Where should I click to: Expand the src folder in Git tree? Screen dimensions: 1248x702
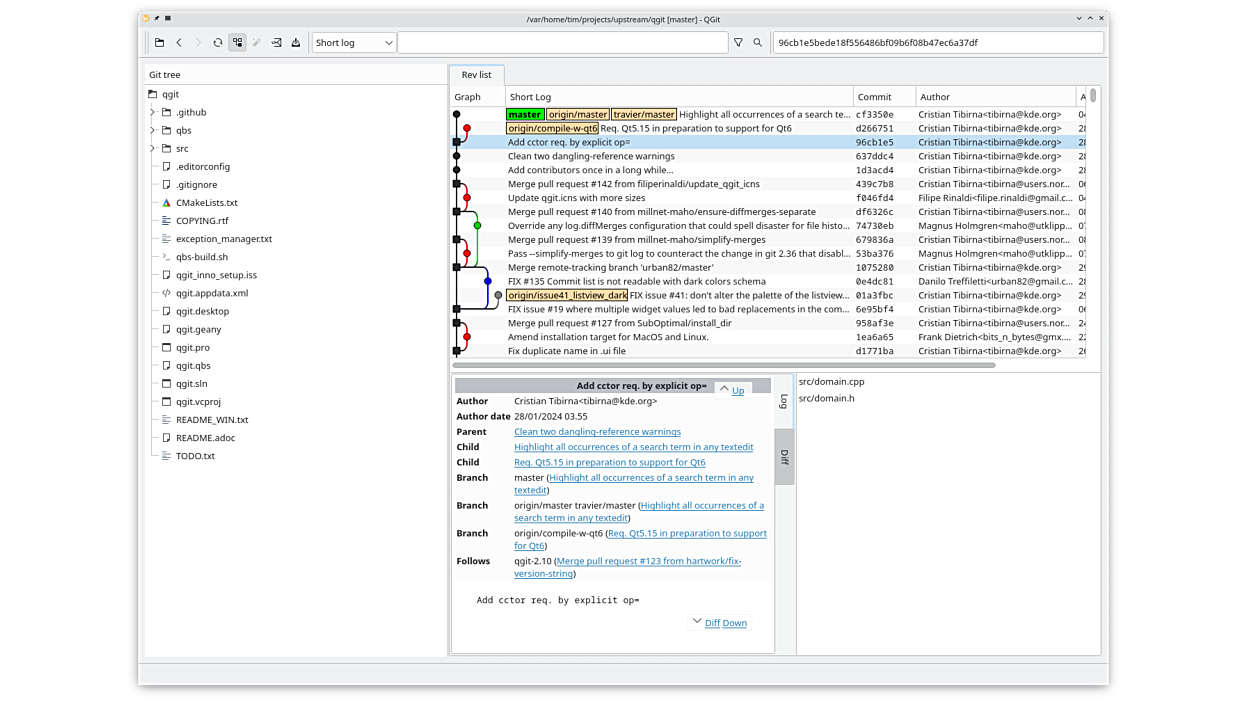point(153,149)
